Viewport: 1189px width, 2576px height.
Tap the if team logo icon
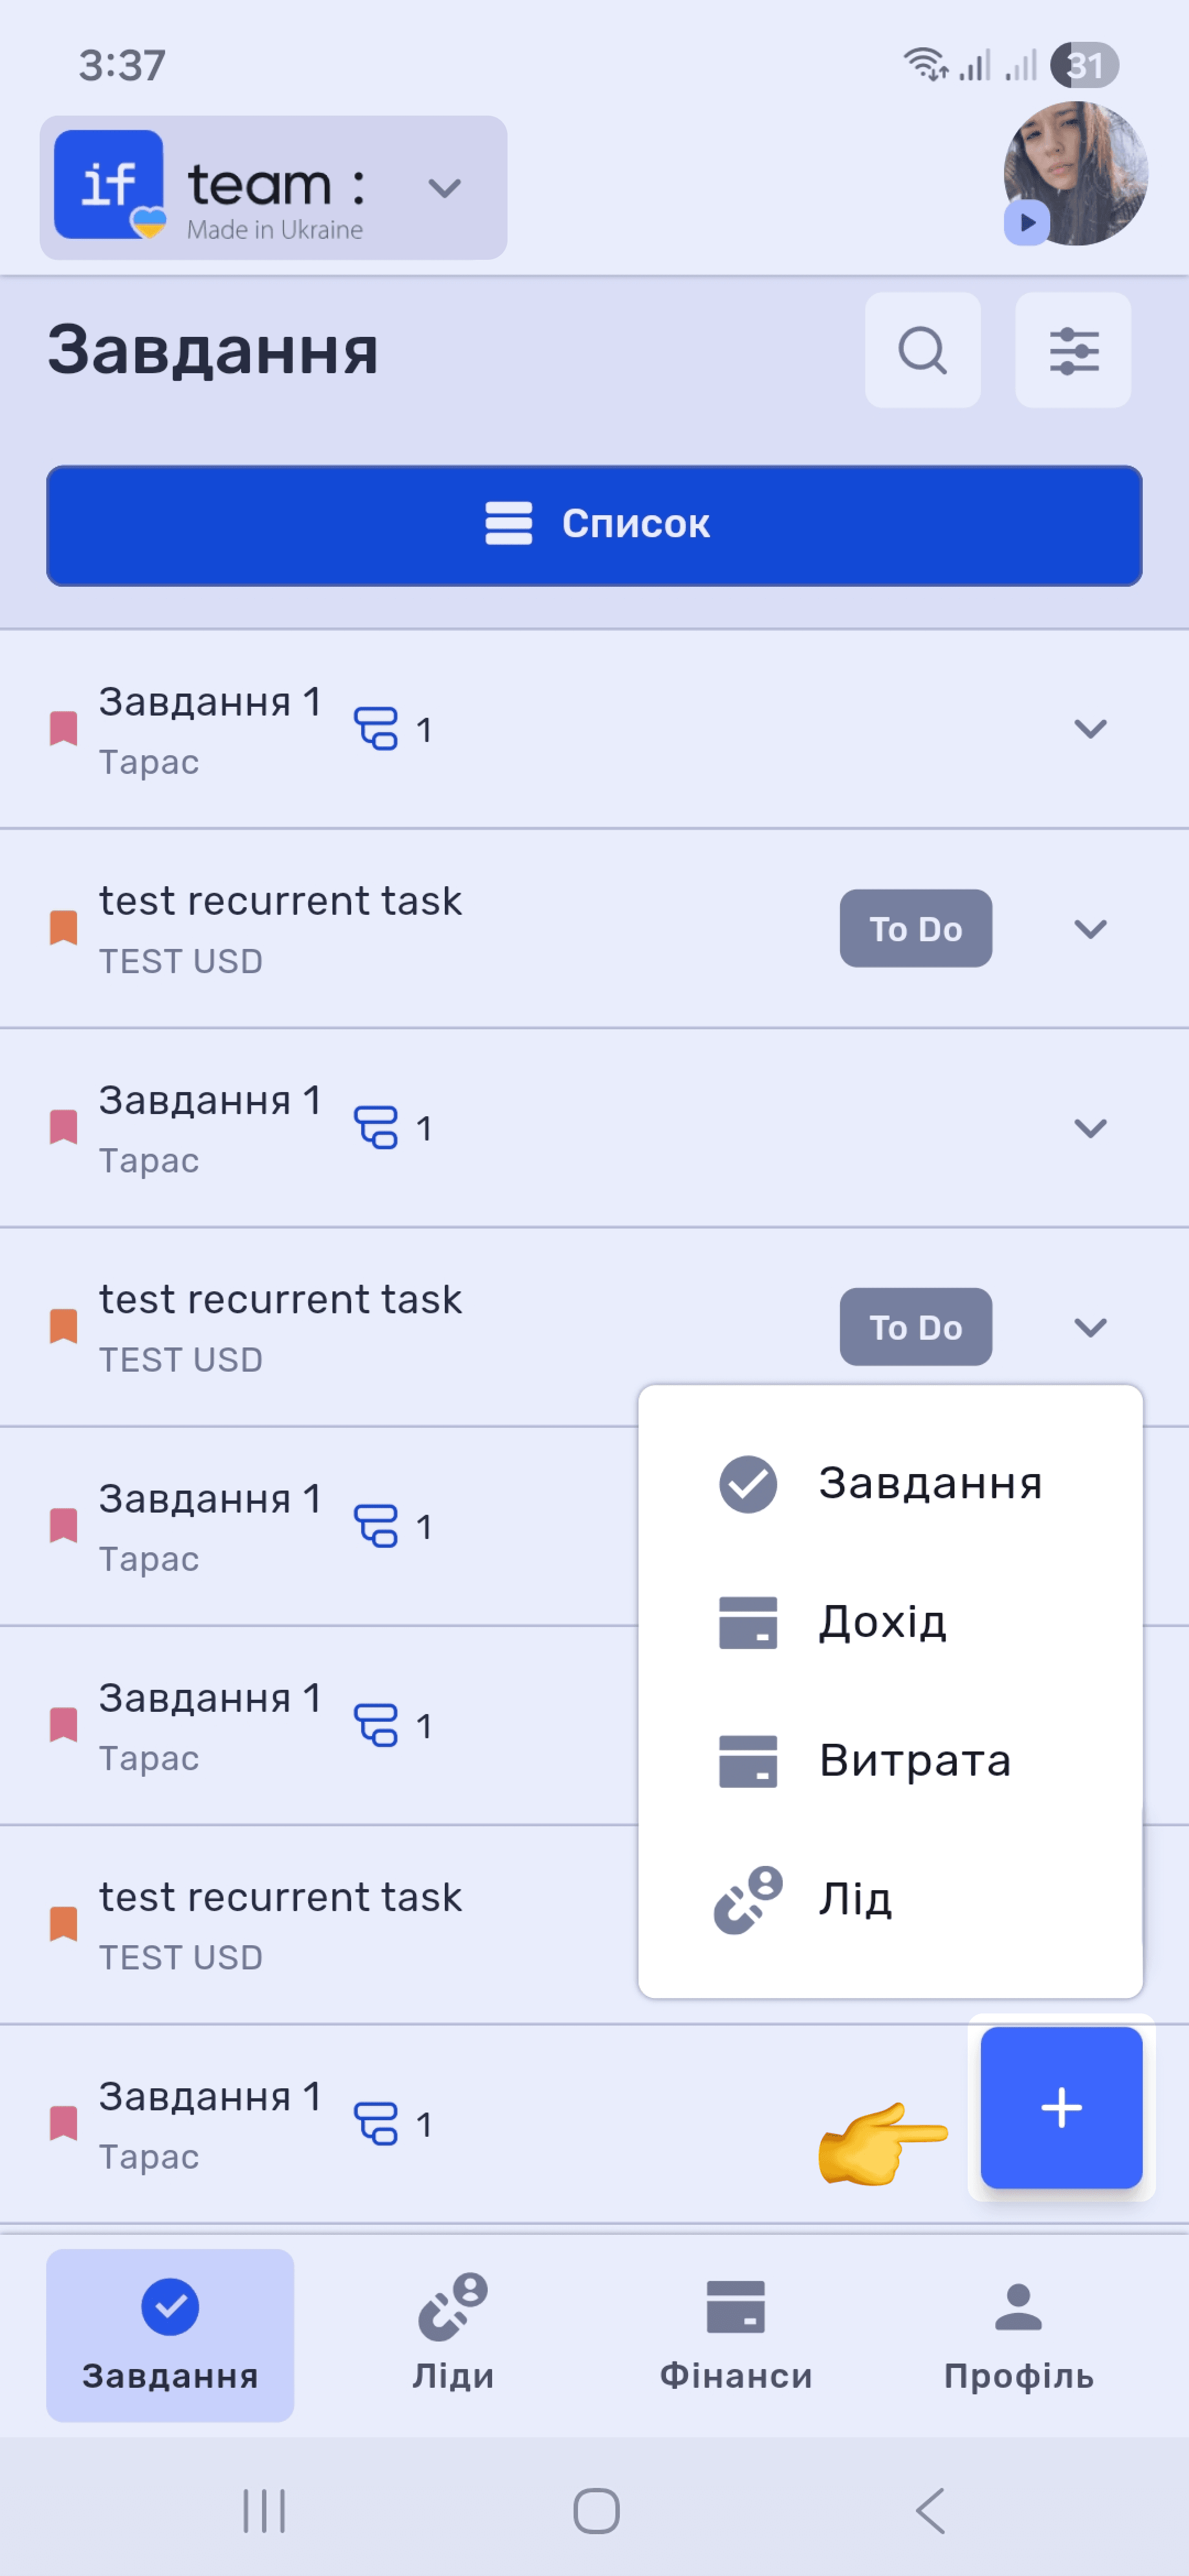click(x=109, y=185)
